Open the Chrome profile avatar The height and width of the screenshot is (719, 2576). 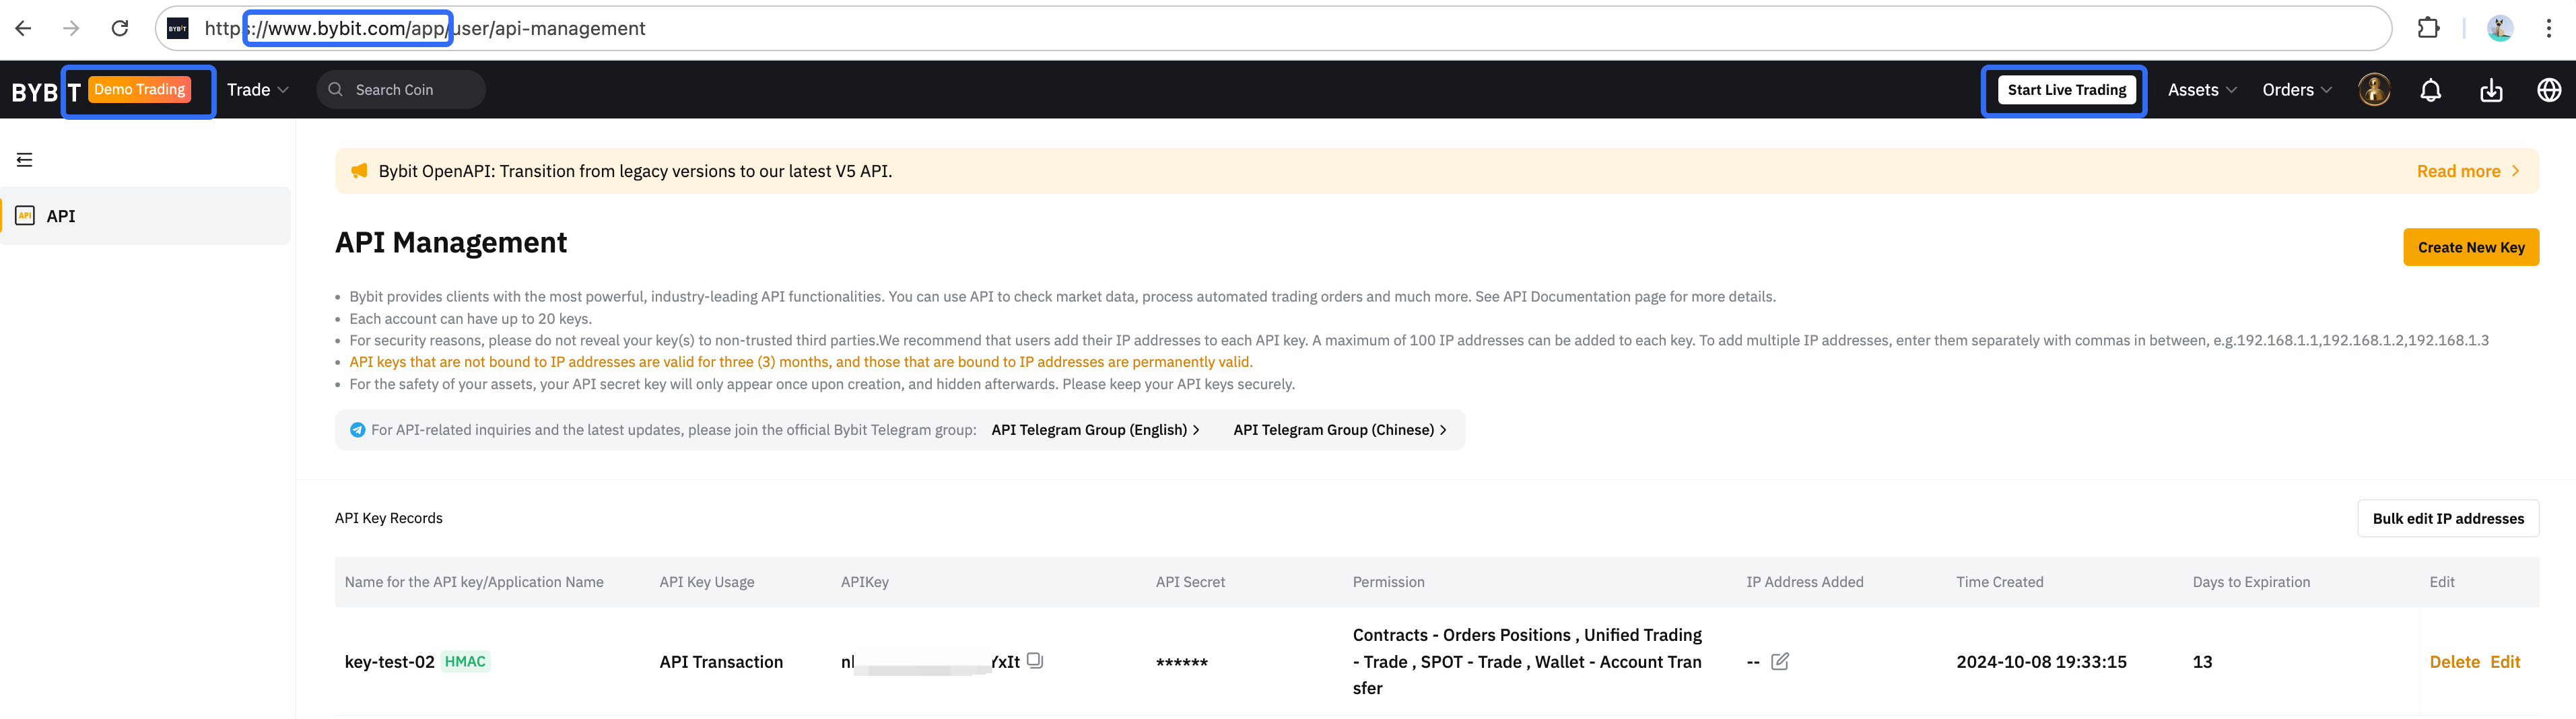pos(2500,28)
